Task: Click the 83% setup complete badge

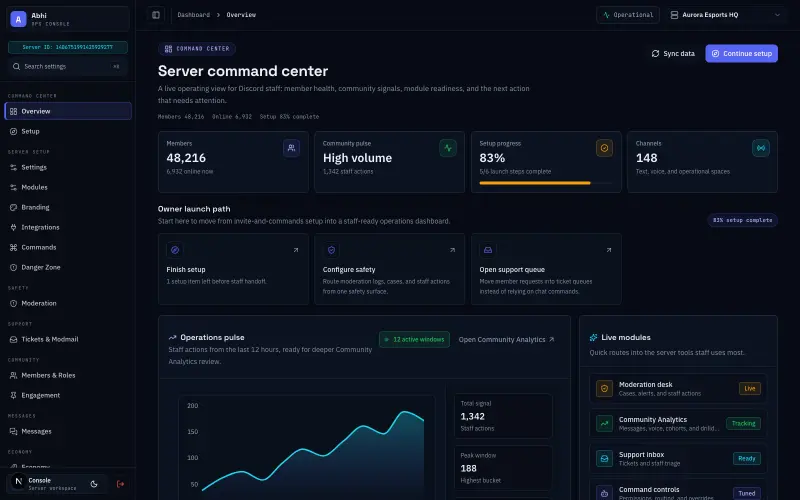Action: click(742, 220)
